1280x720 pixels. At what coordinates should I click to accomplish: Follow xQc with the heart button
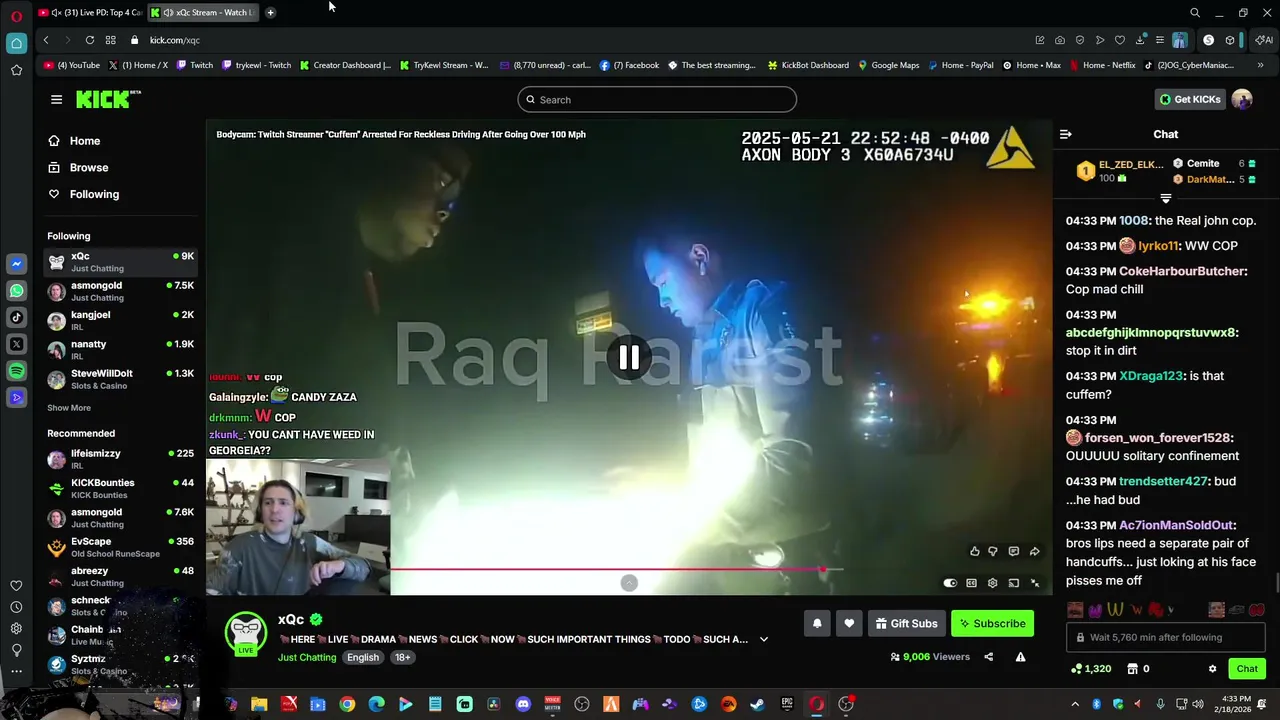point(849,623)
